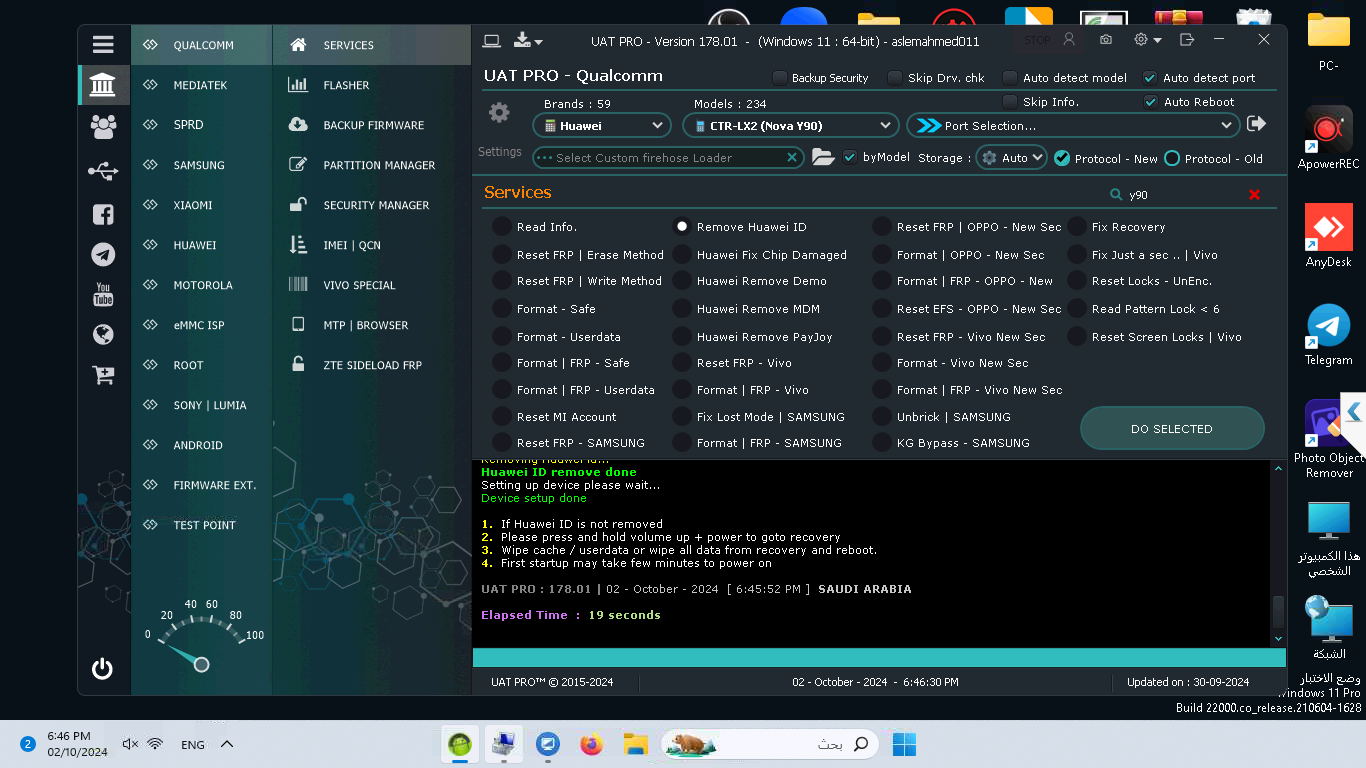Select PARTITION MANAGER from the submenu
This screenshot has height=768, width=1366.
[371, 165]
